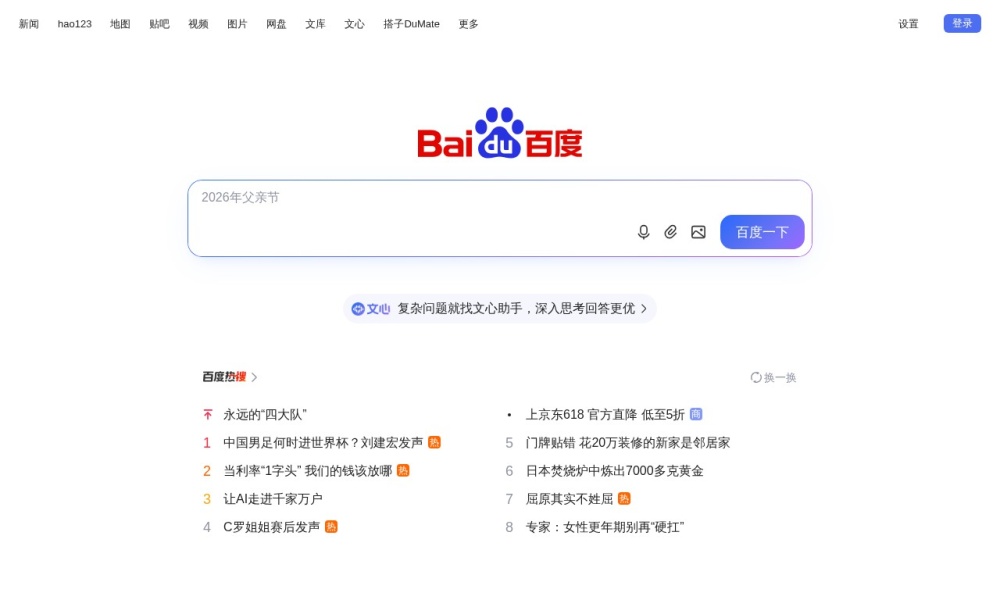Click the 热 badge next to 当利率"1字头"
The image size is (1000, 600).
(x=403, y=471)
